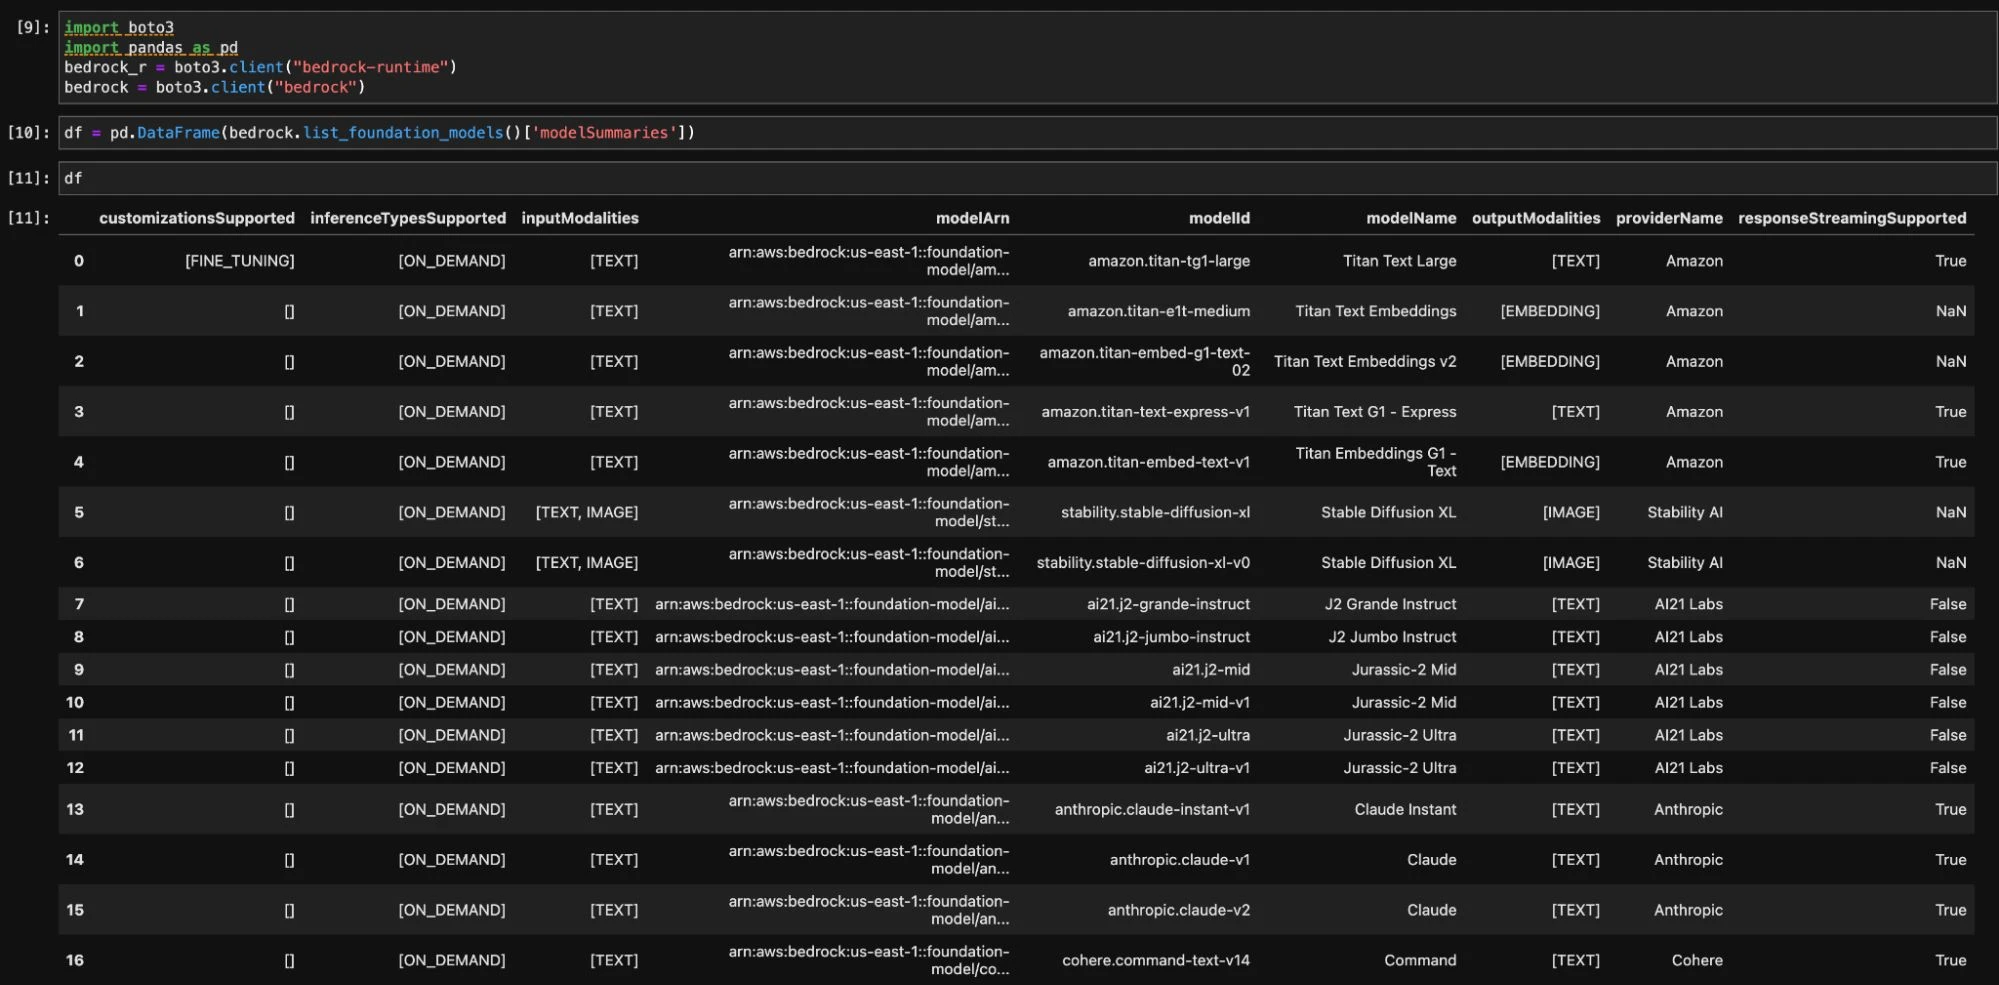The image size is (1999, 985).
Task: Click the [9] execution prompt label
Action: [x=32, y=27]
